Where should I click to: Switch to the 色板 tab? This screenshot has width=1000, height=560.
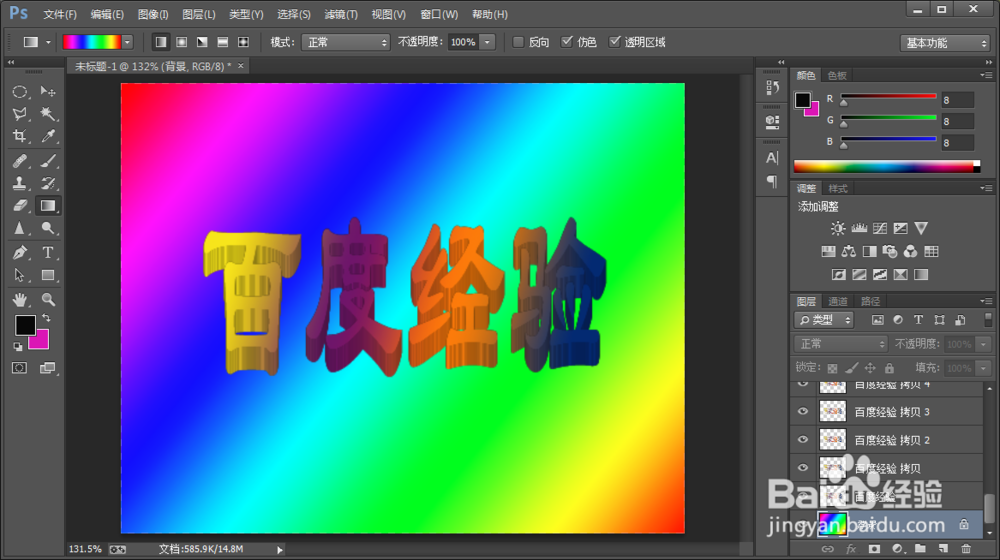click(x=837, y=75)
